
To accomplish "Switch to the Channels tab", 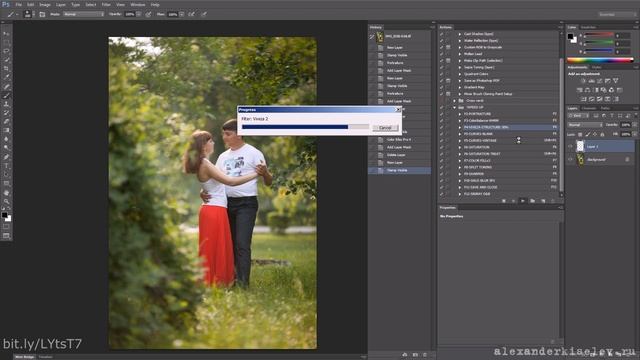I will click(x=589, y=108).
